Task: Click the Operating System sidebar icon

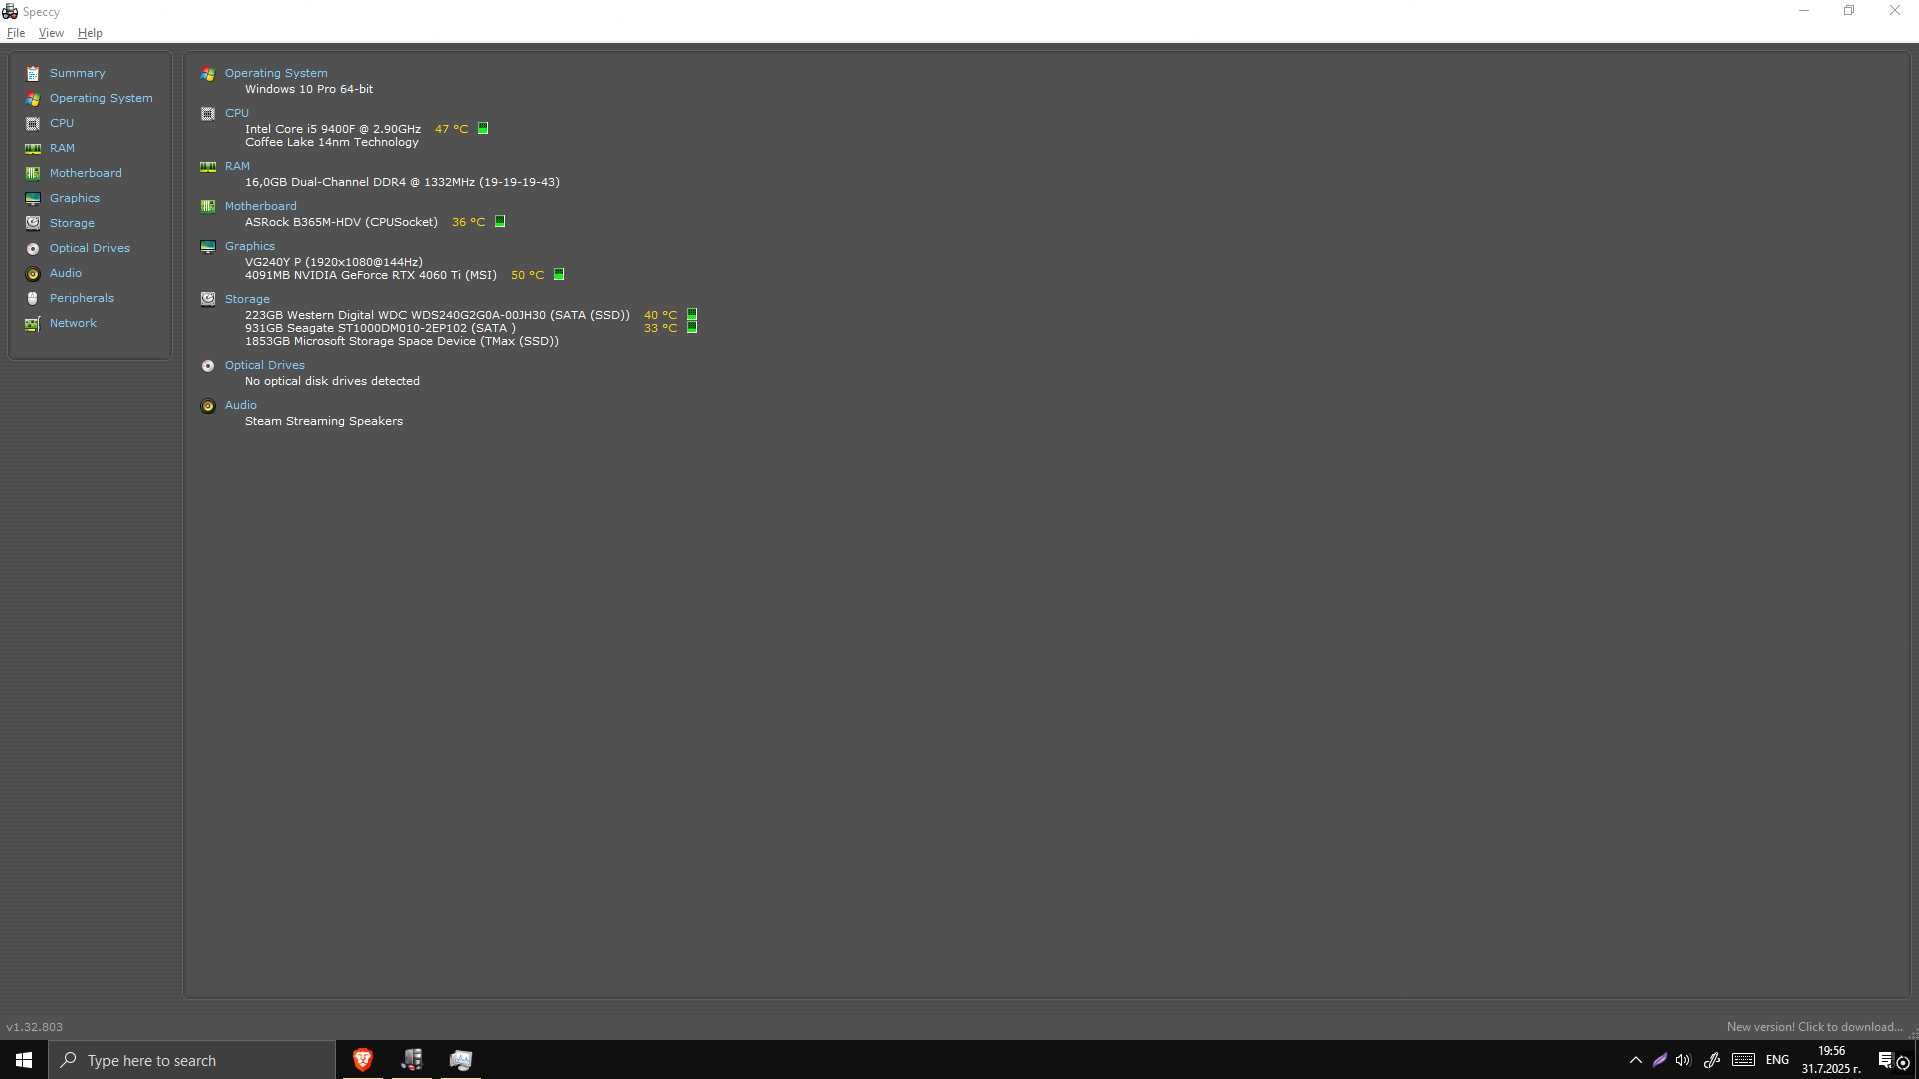Action: [x=33, y=98]
